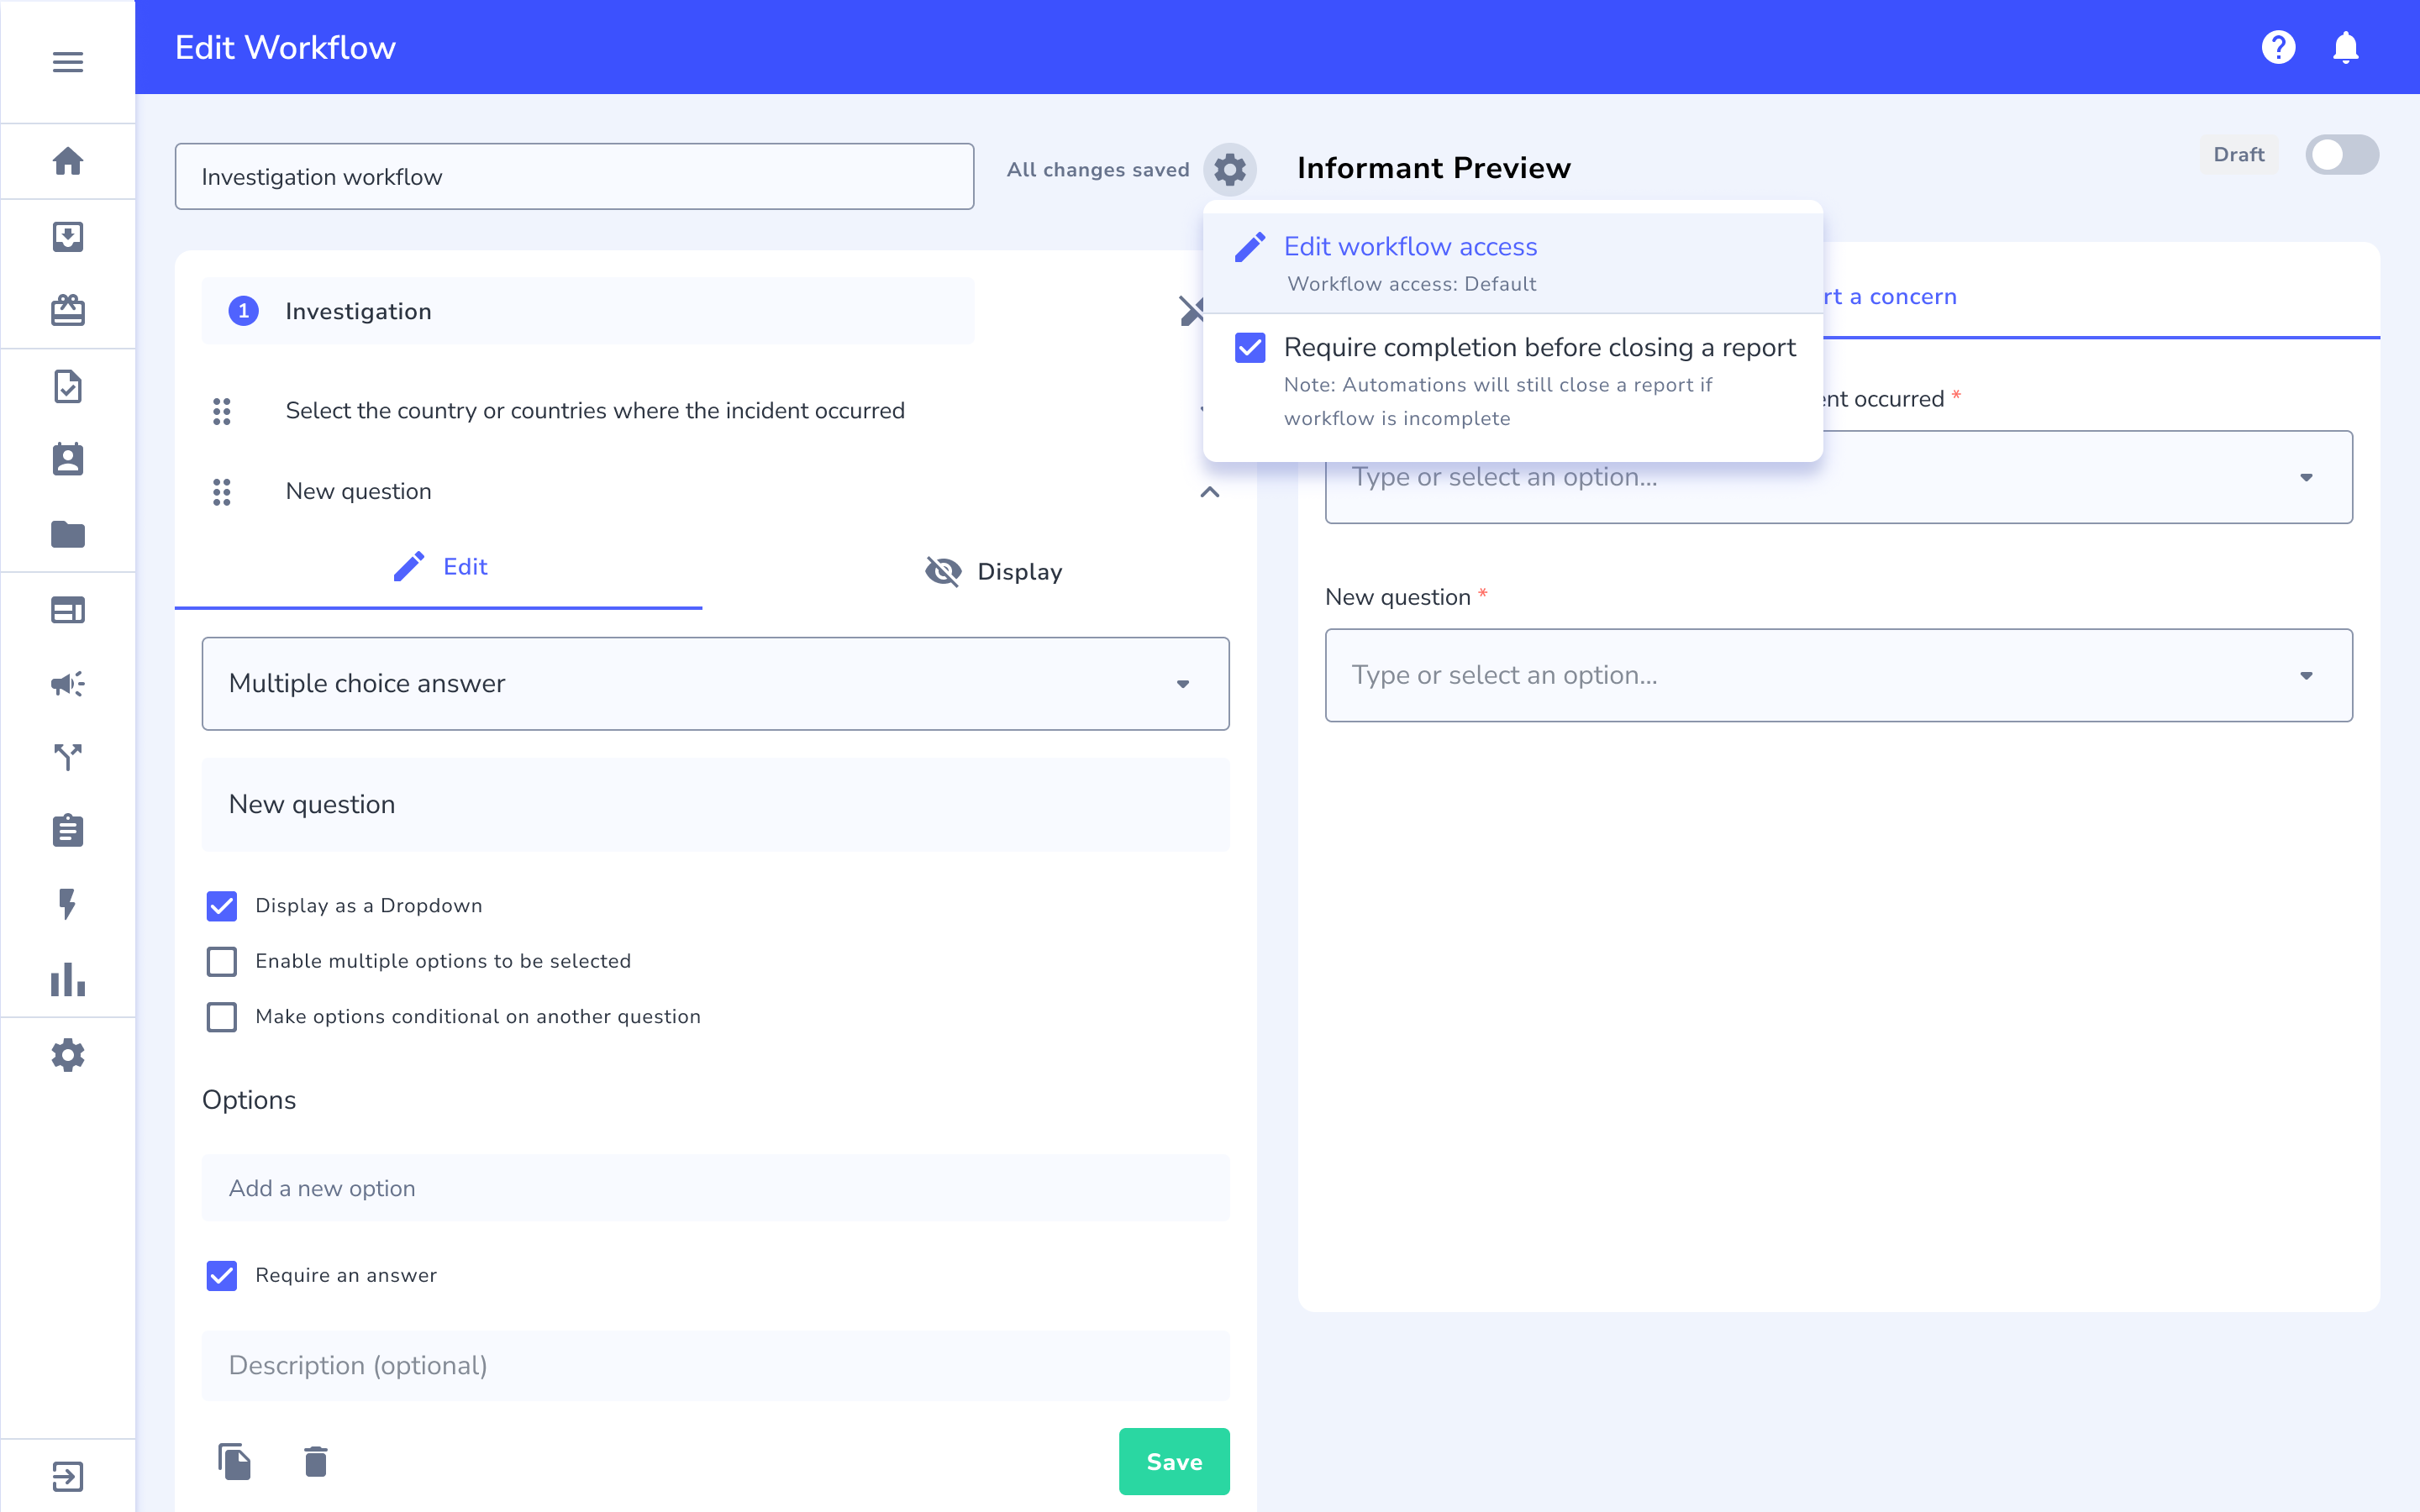Open the hamburger menu icon
The width and height of the screenshot is (2420, 1512).
click(x=67, y=62)
